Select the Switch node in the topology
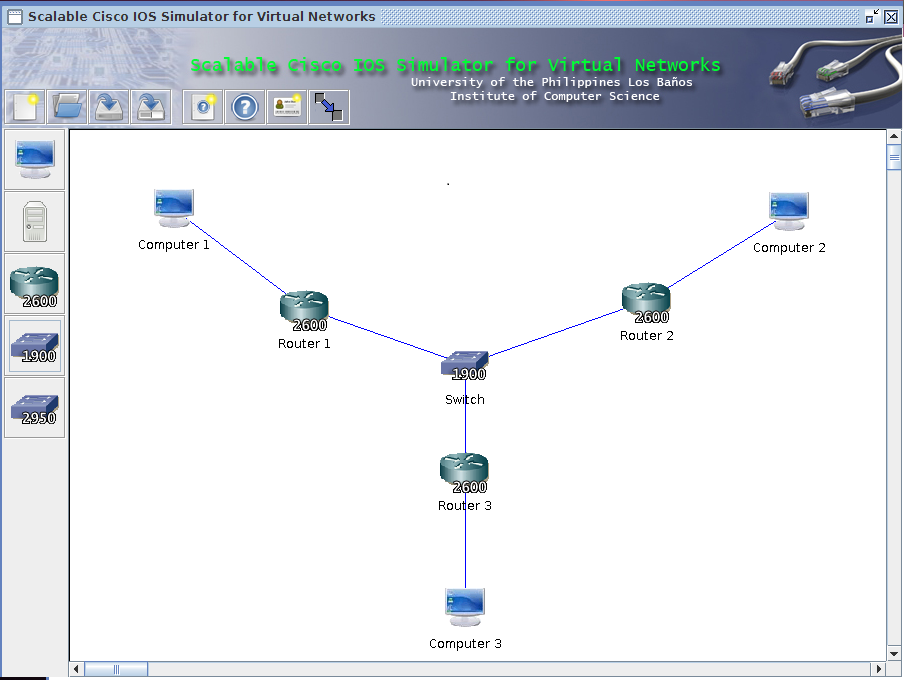Viewport: 904px width, 680px height. pos(464,364)
